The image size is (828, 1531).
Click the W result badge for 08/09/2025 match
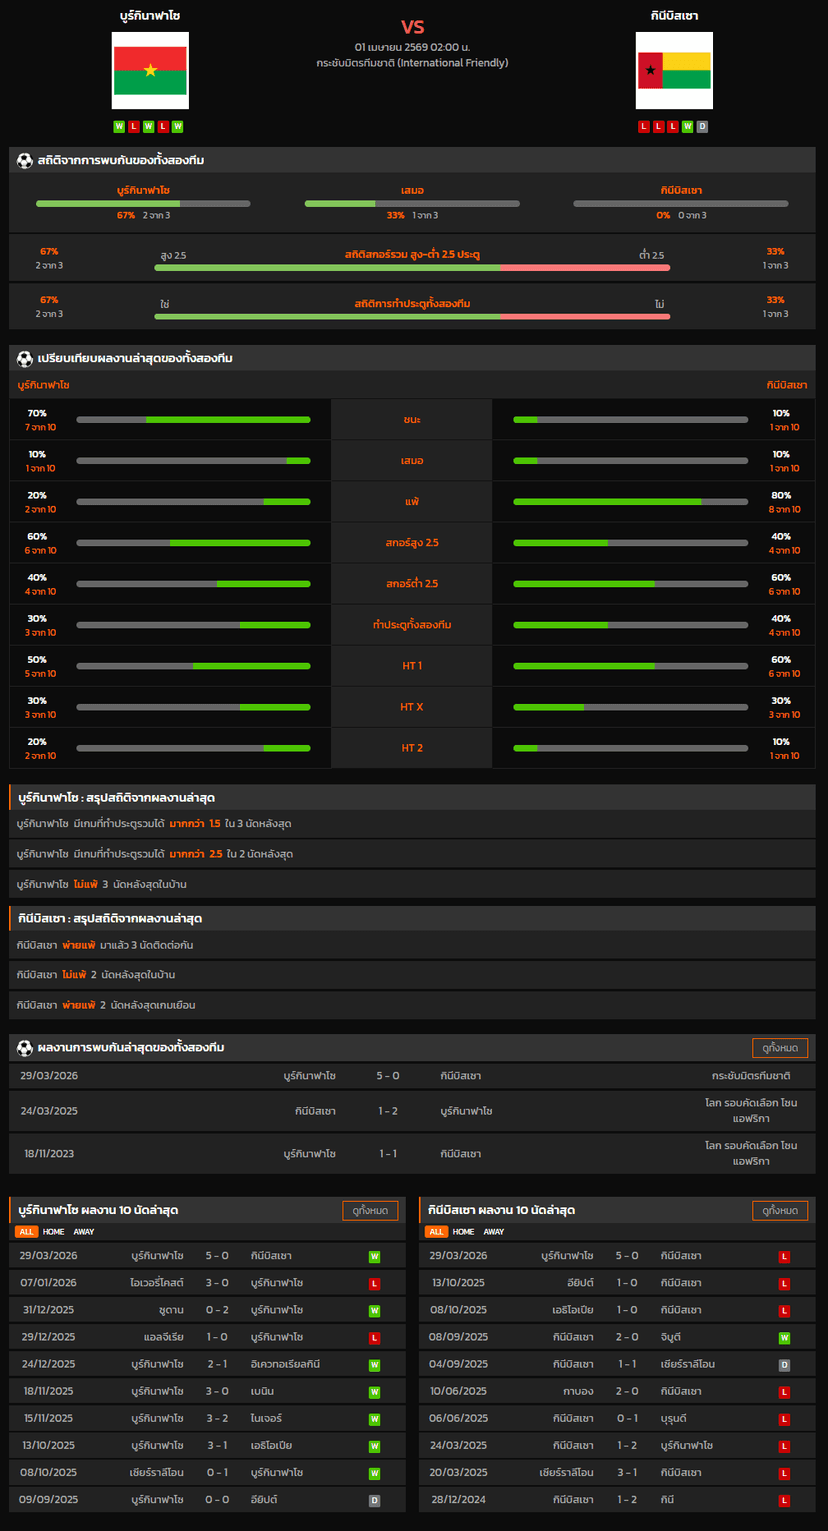pyautogui.click(x=784, y=1337)
